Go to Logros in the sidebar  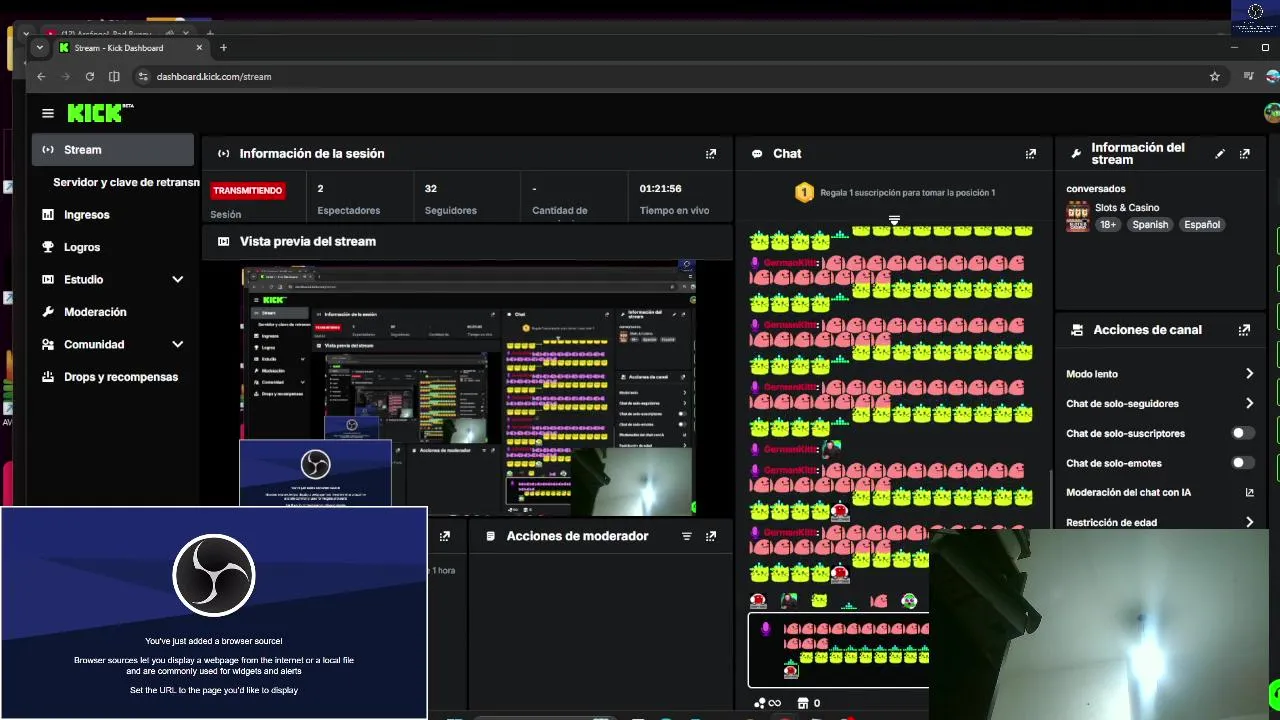82,247
